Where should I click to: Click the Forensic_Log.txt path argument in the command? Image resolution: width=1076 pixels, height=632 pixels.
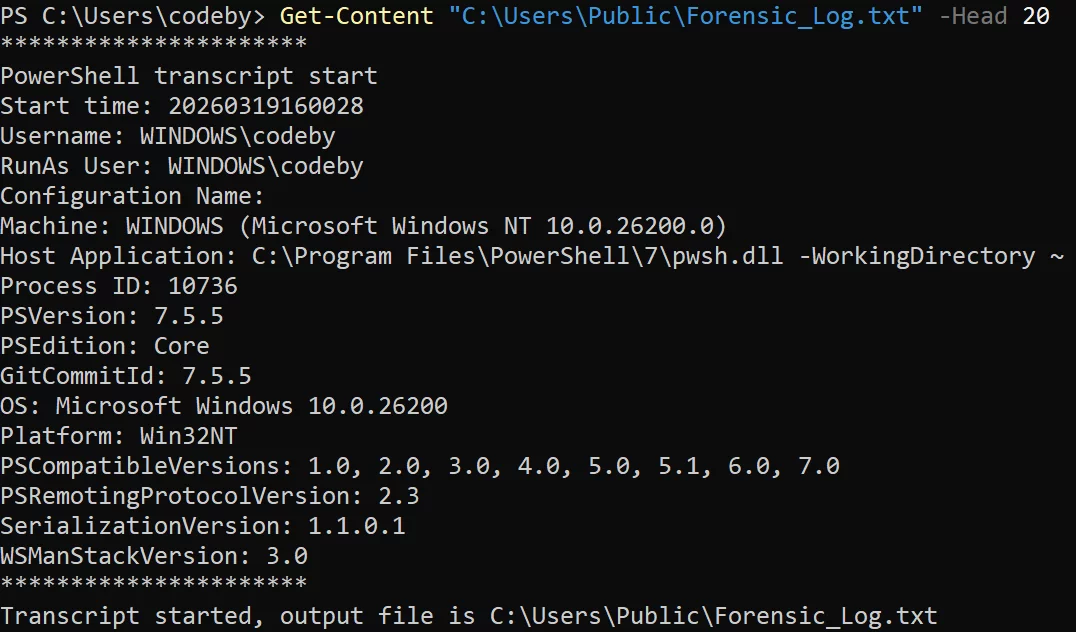tap(692, 16)
